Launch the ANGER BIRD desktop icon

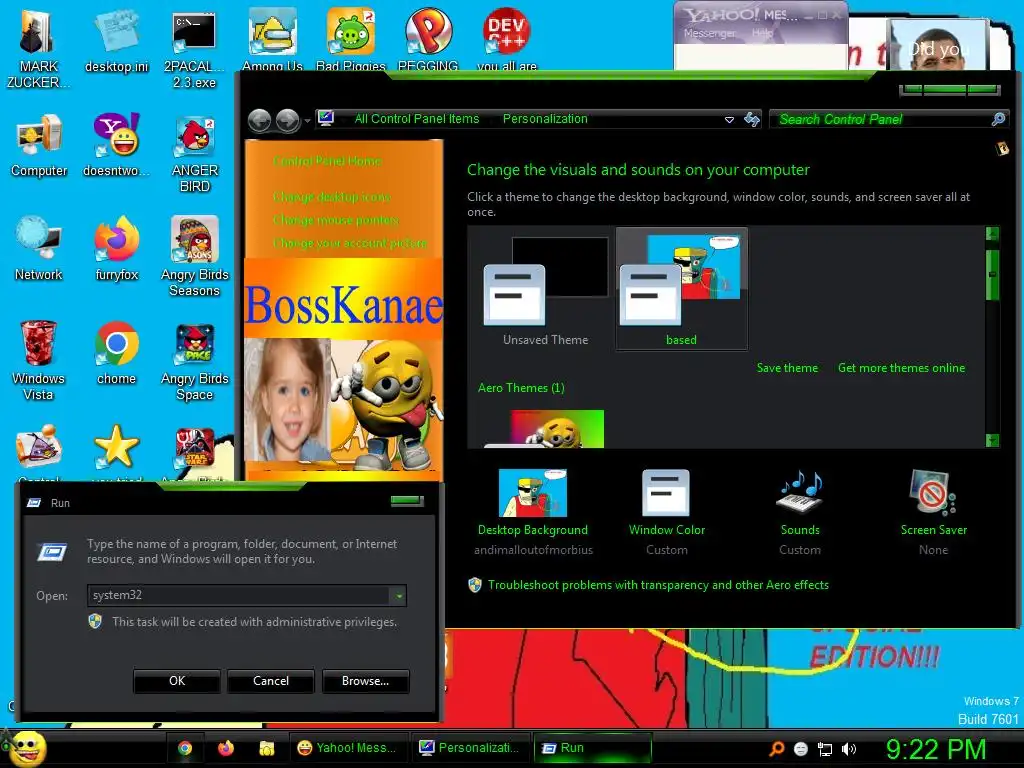[x=195, y=153]
